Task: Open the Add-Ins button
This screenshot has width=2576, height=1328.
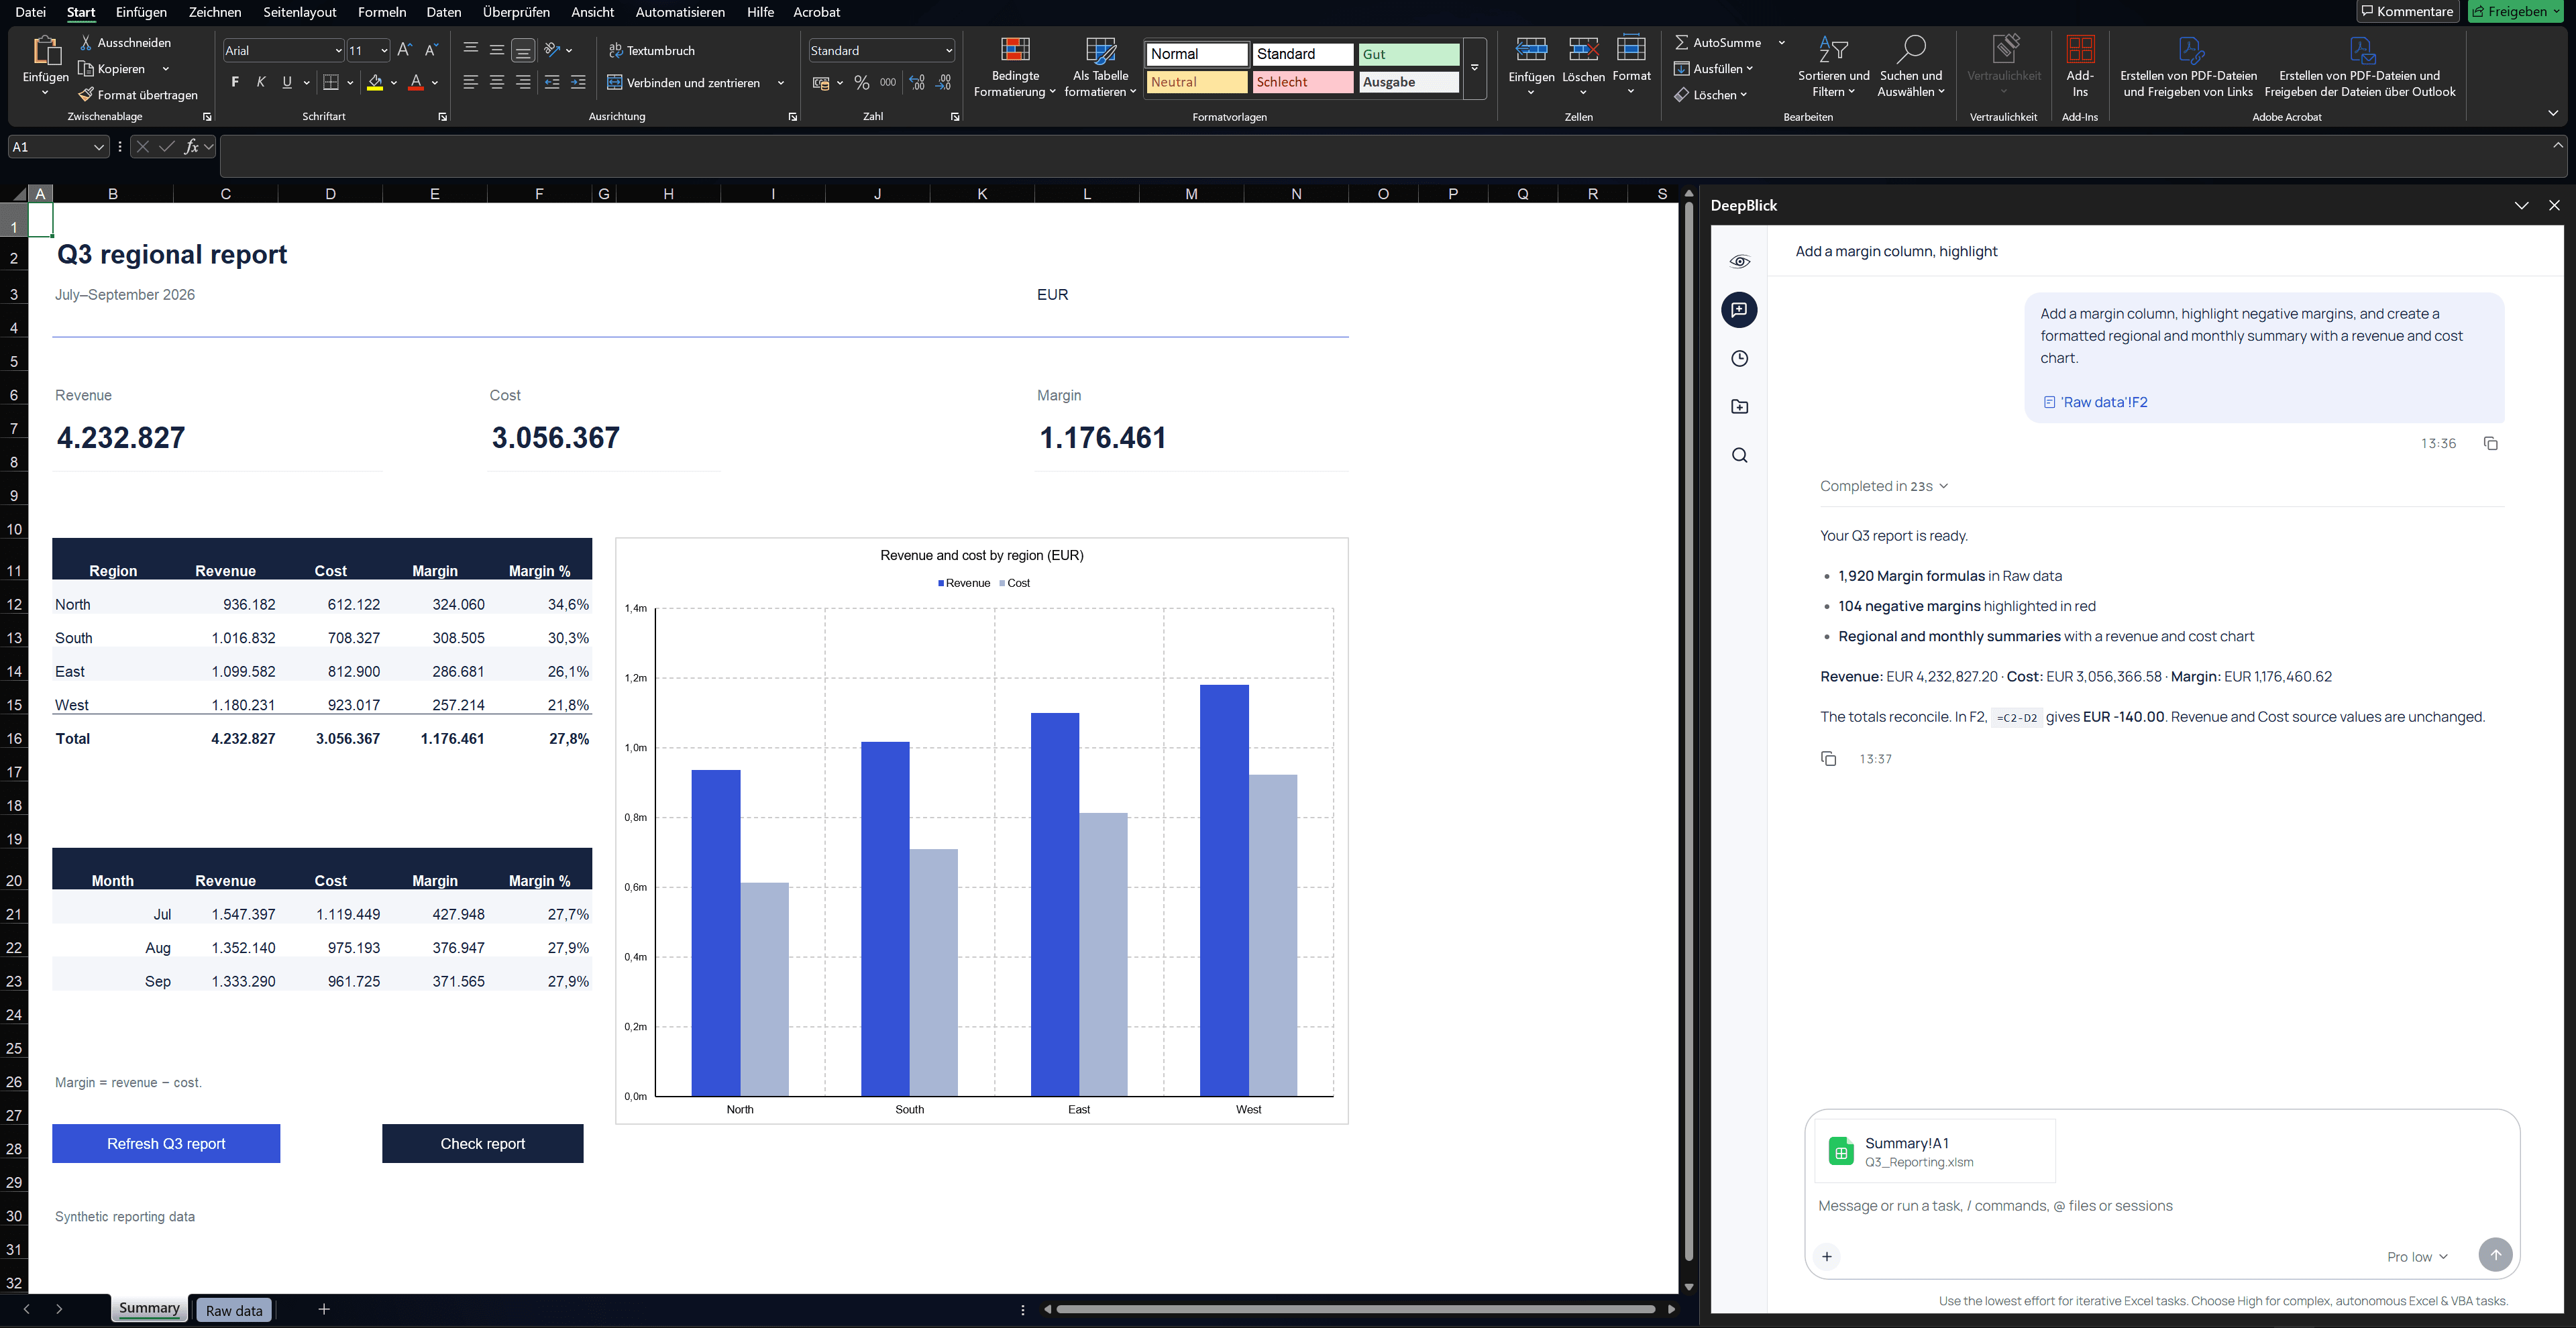Action: click(x=2080, y=68)
